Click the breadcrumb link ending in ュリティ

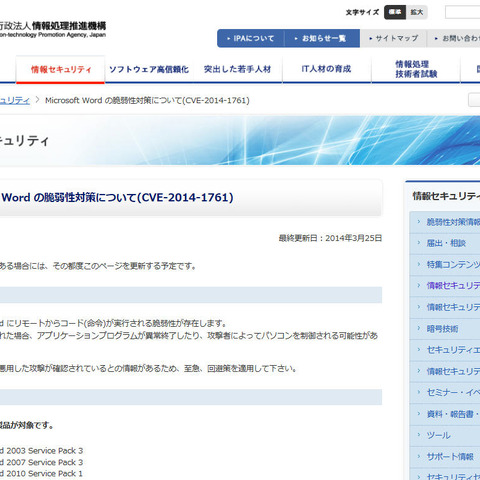click(x=15, y=100)
